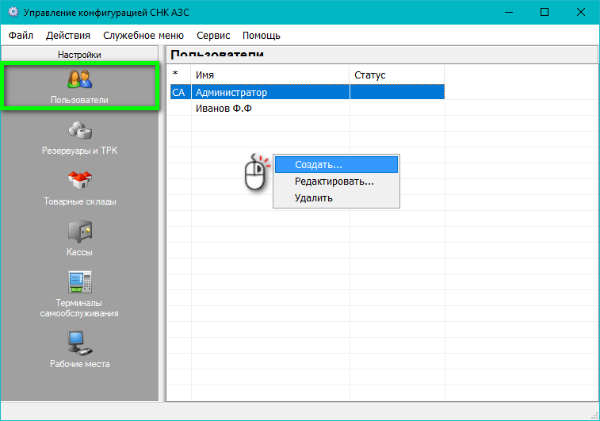Image resolution: width=600 pixels, height=421 pixels.
Task: Open the Действия menu
Action: [67, 35]
